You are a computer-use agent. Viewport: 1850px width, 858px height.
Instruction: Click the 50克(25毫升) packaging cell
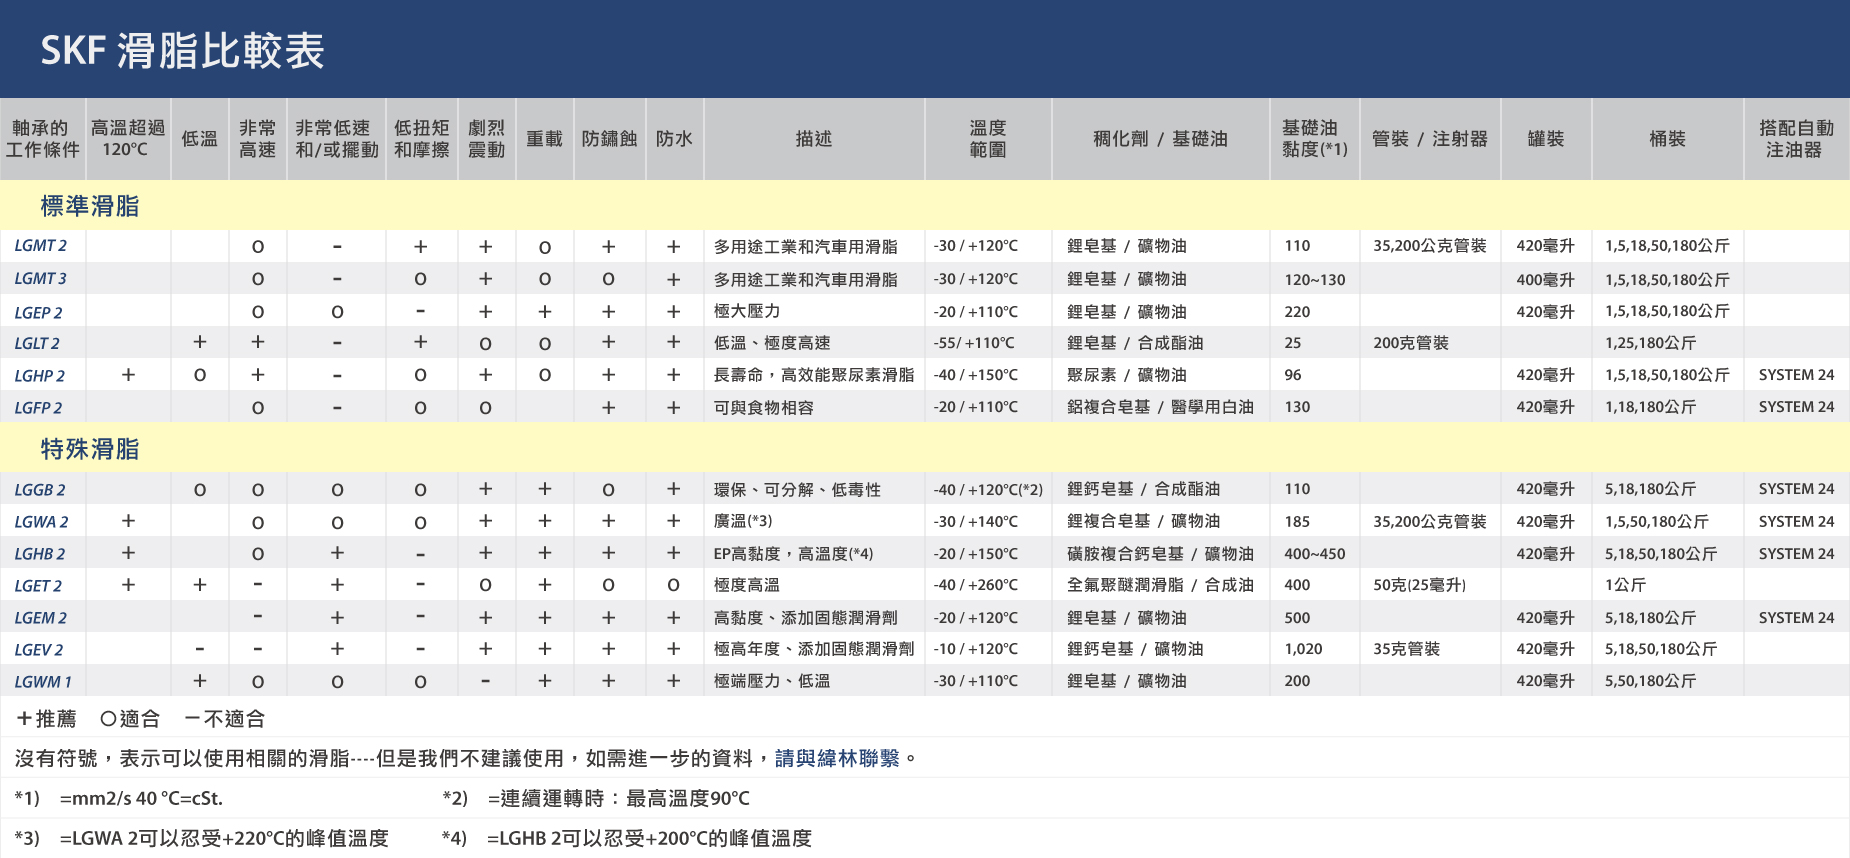point(1420,585)
